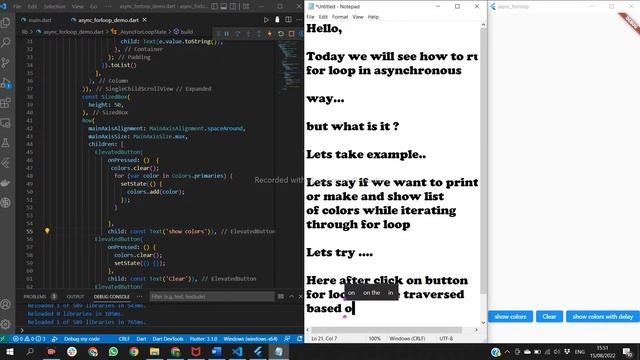
Task: Select the async_forloop_demo.dart editor tab
Action: point(108,20)
